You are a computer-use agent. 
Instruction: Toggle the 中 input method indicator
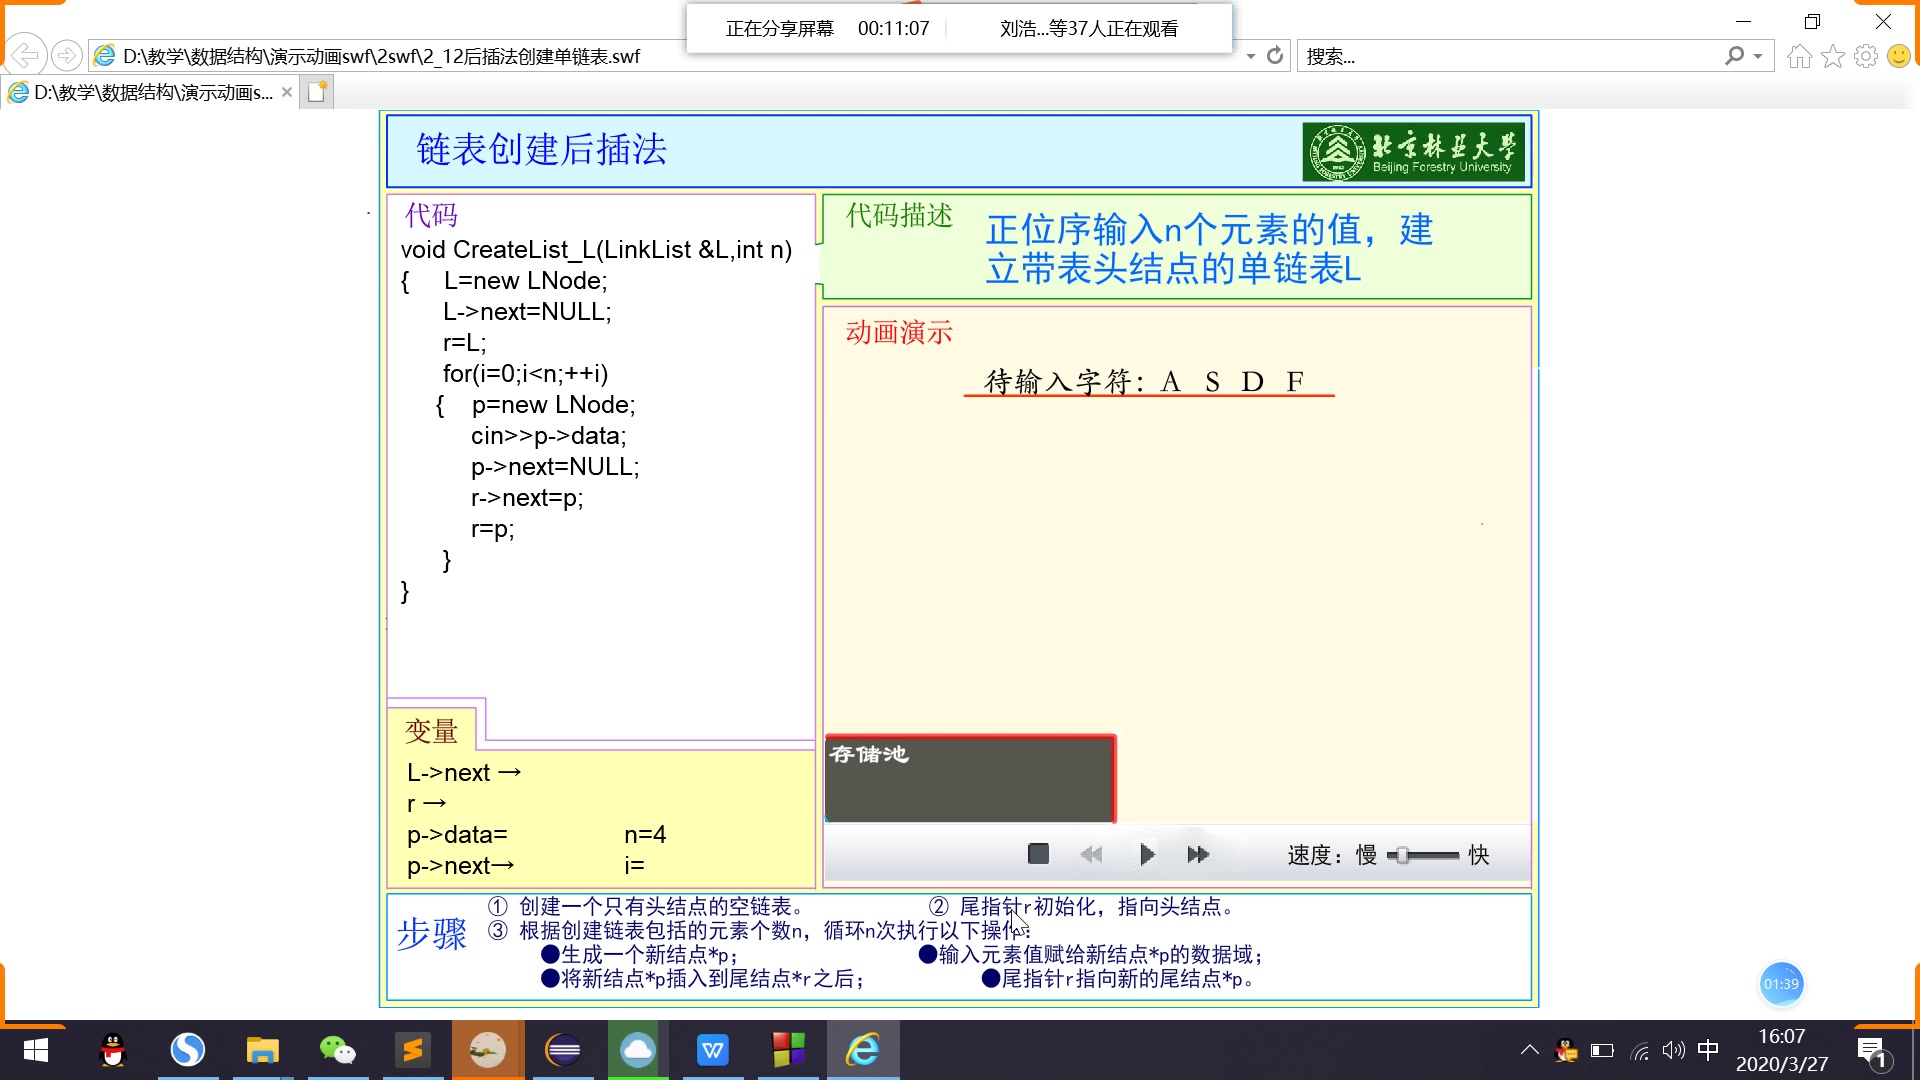pos(1708,1050)
